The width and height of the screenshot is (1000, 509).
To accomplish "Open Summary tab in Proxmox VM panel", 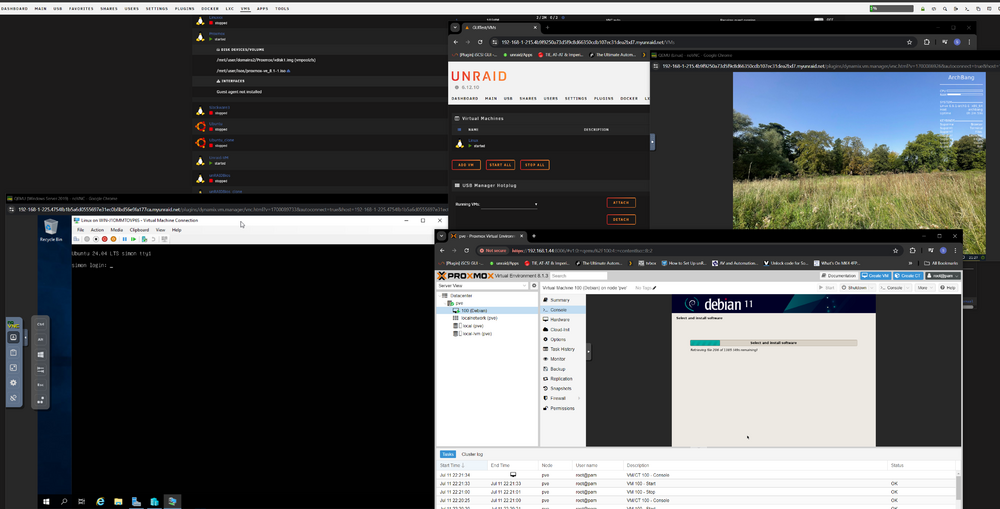I will 560,300.
